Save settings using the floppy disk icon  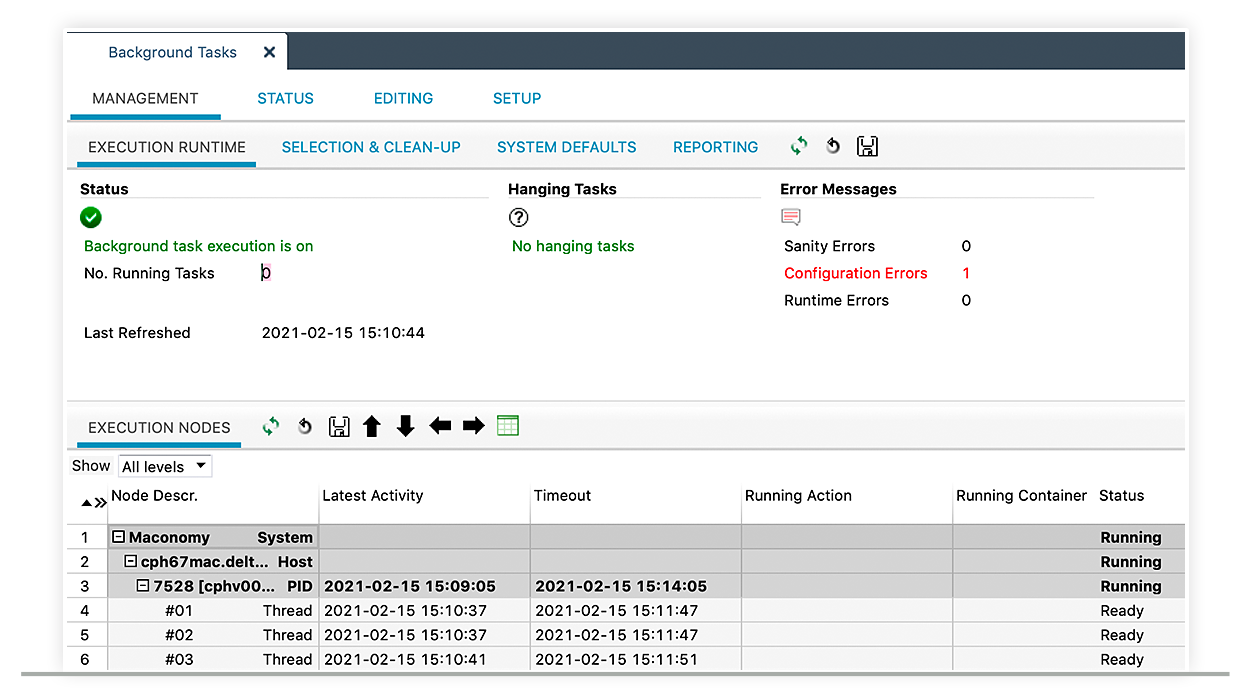point(867,146)
